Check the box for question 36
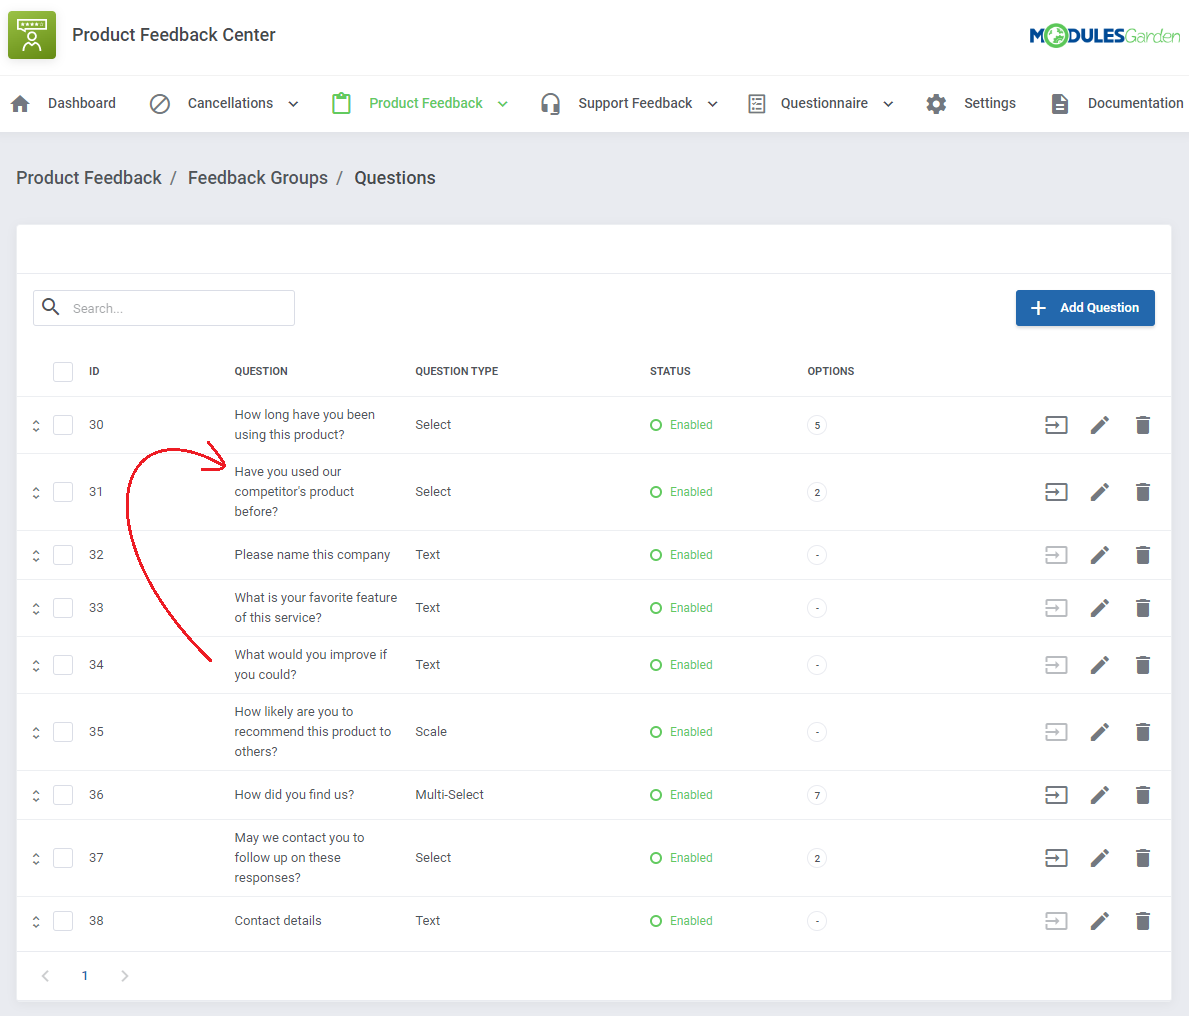This screenshot has height=1016, width=1189. point(63,795)
